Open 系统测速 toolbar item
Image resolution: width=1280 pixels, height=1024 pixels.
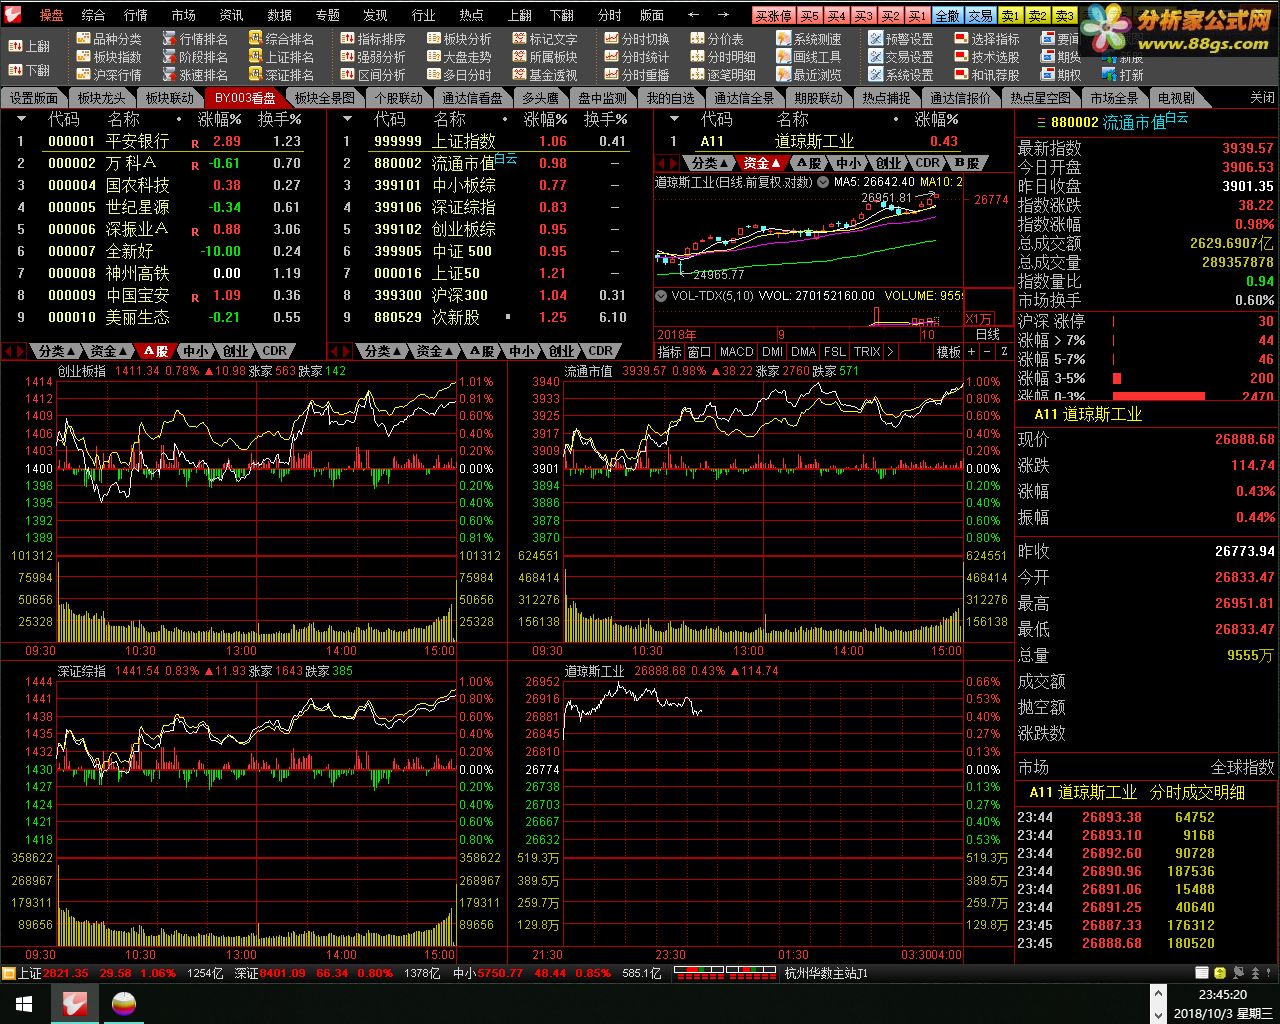[x=809, y=39]
